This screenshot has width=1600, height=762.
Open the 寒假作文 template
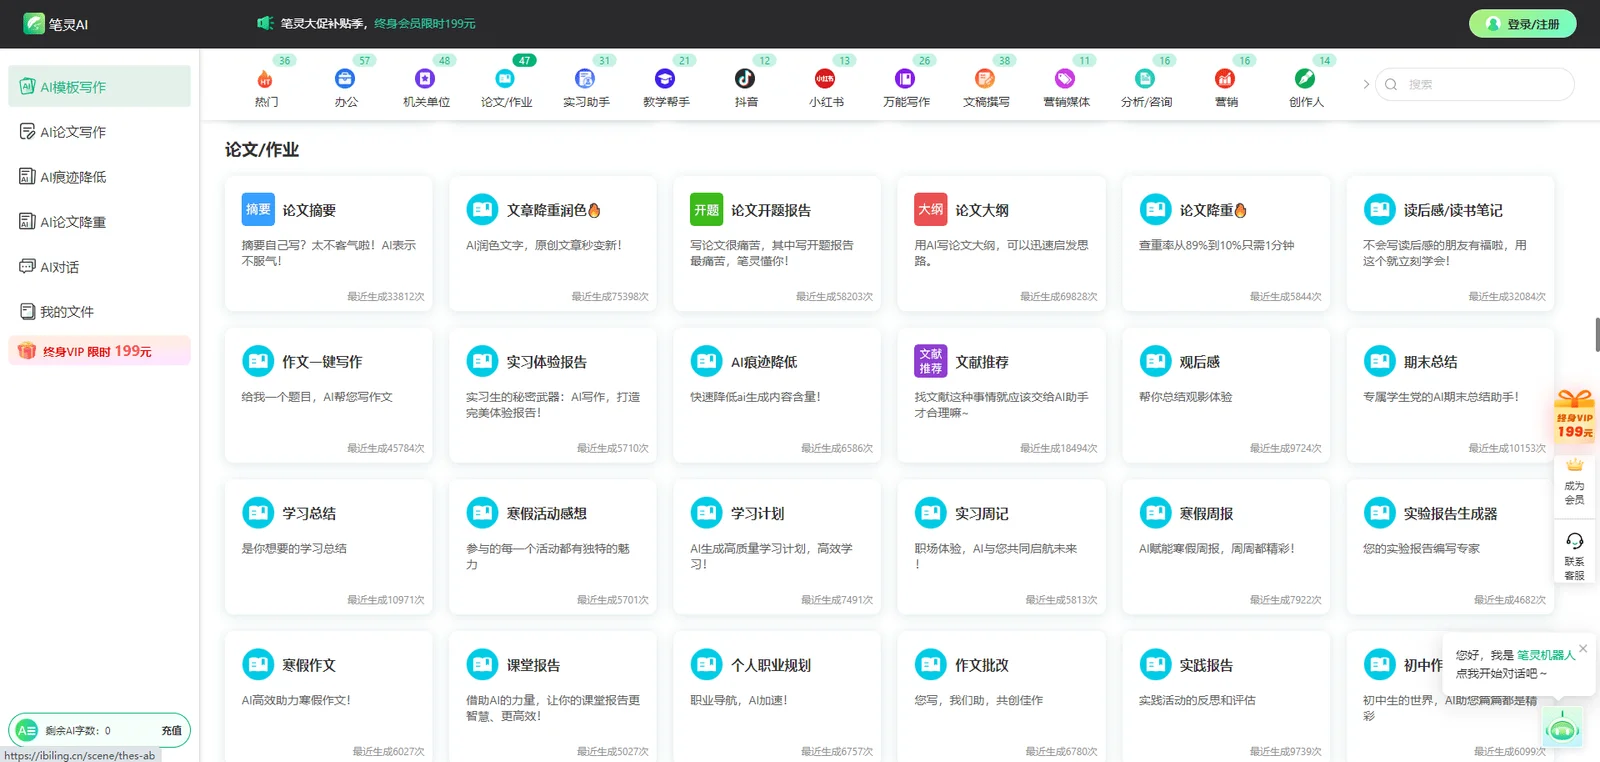(x=329, y=697)
